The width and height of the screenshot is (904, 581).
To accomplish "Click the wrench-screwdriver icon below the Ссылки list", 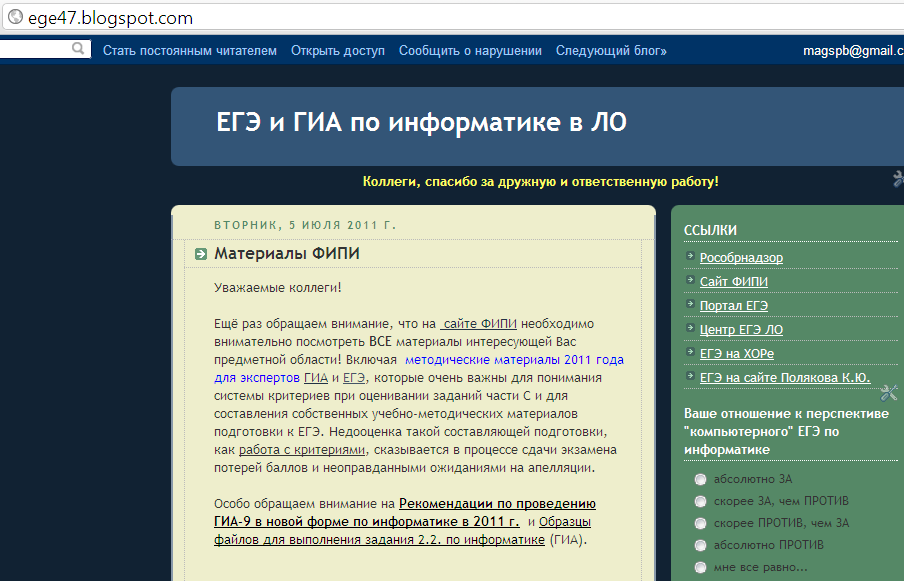I will click(x=888, y=393).
